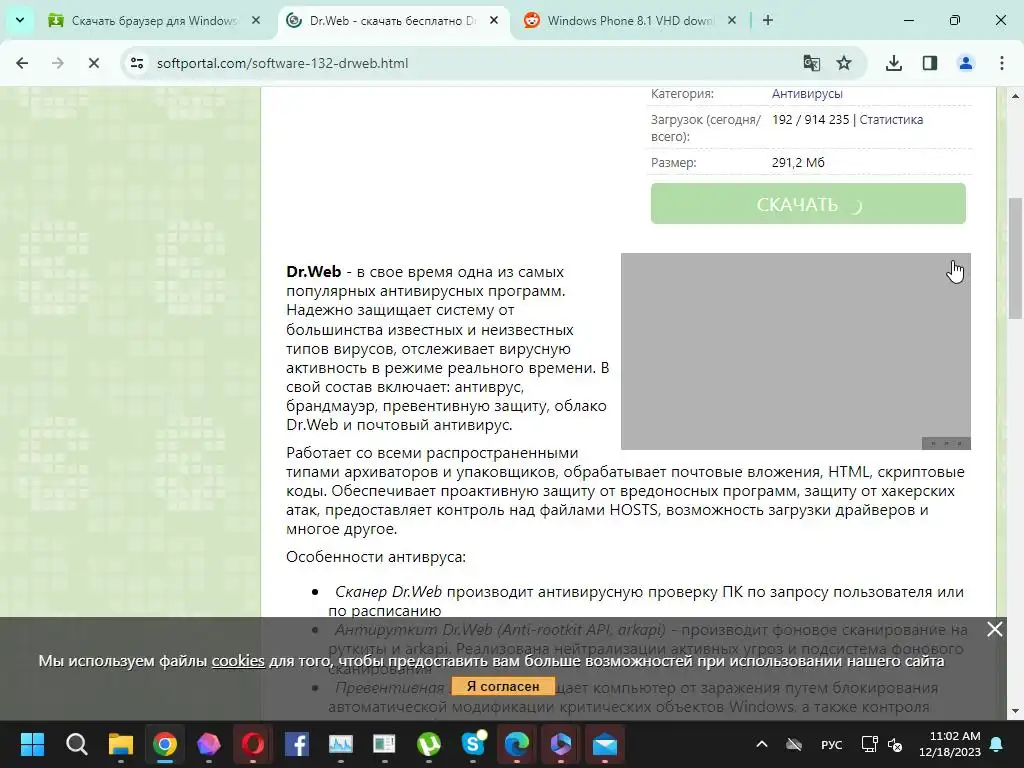
Task: Show hidden system tray icons
Action: coord(762,744)
